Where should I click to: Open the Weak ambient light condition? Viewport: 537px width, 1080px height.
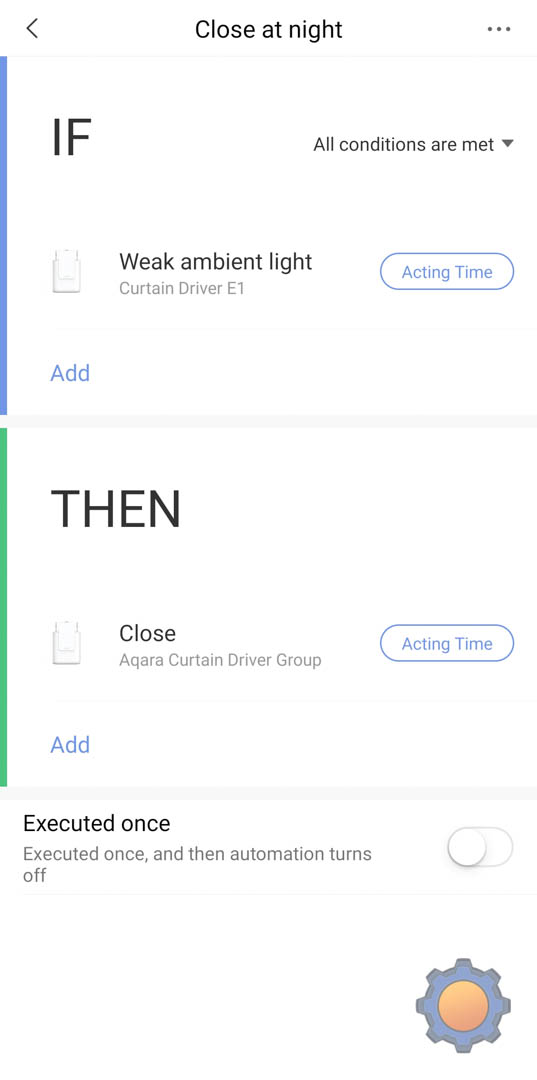tap(215, 262)
